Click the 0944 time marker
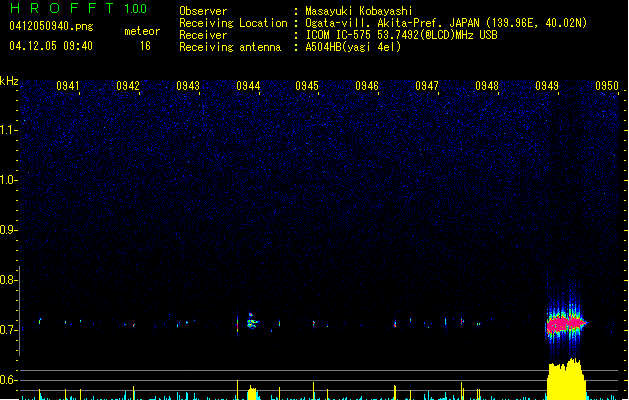 (x=248, y=86)
